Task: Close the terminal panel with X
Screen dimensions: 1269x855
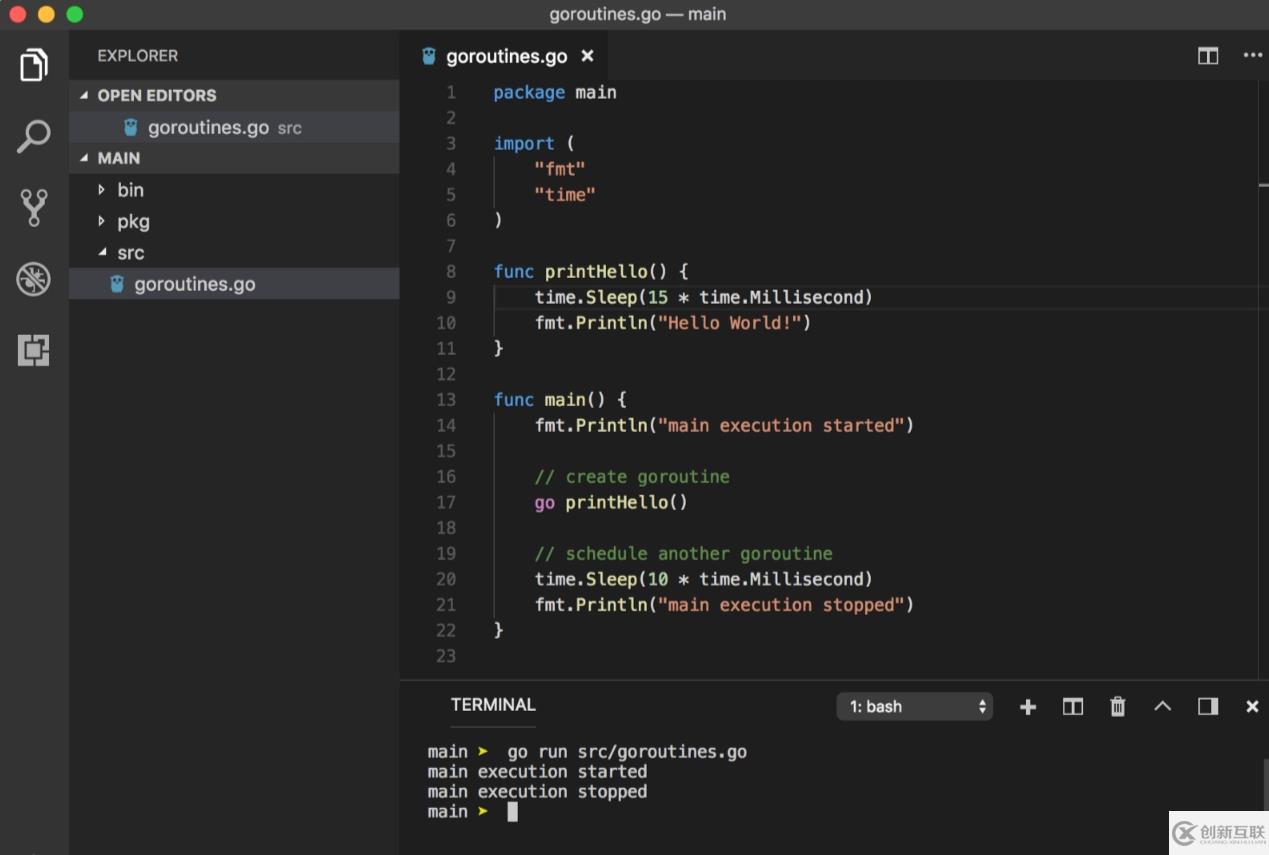Action: [x=1252, y=707]
